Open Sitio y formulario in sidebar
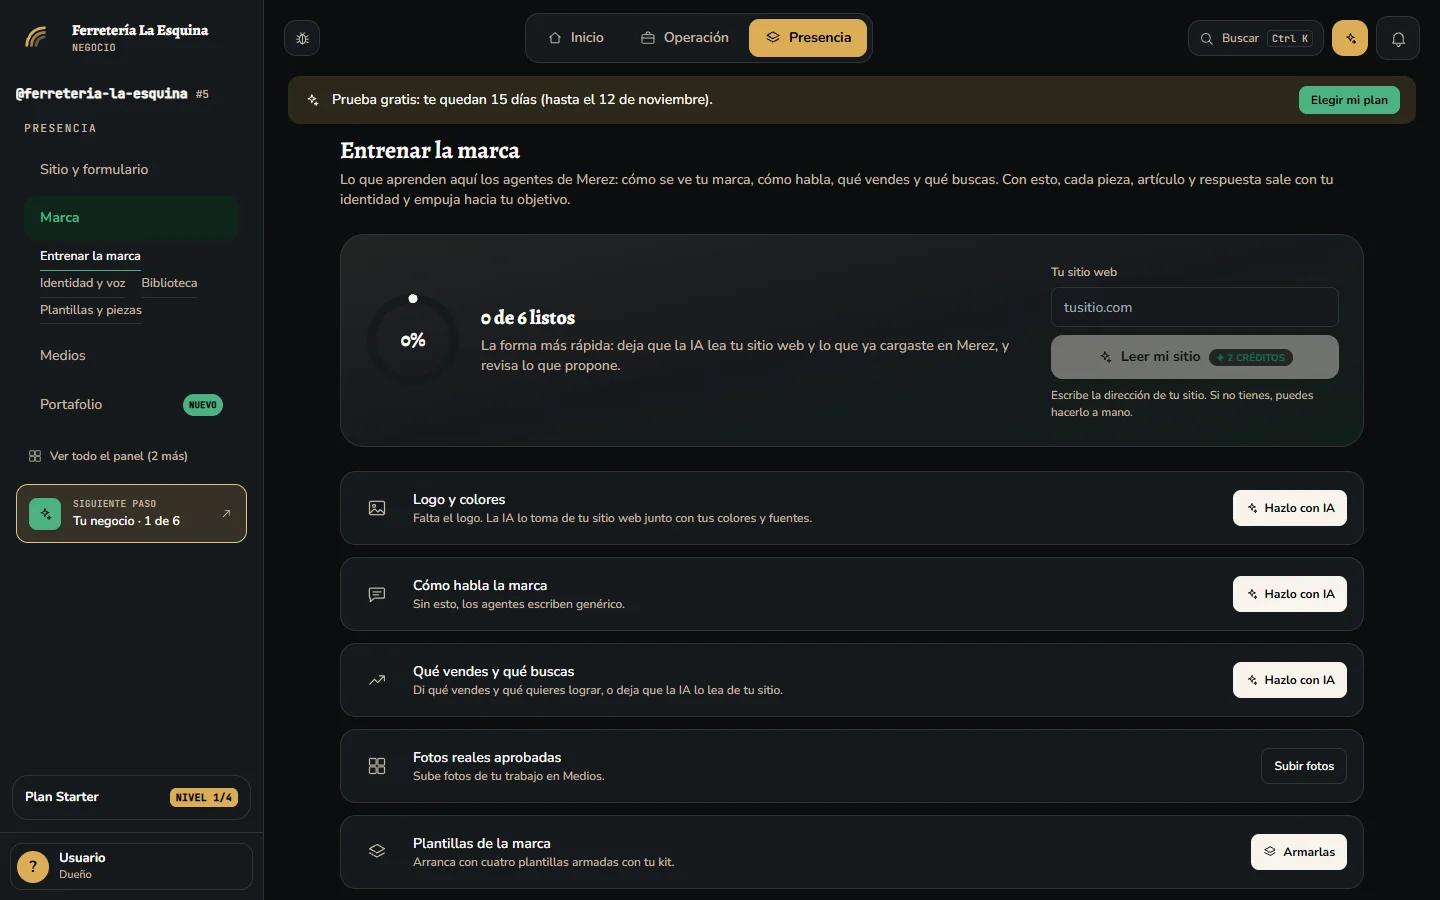The image size is (1440, 900). click(131, 169)
